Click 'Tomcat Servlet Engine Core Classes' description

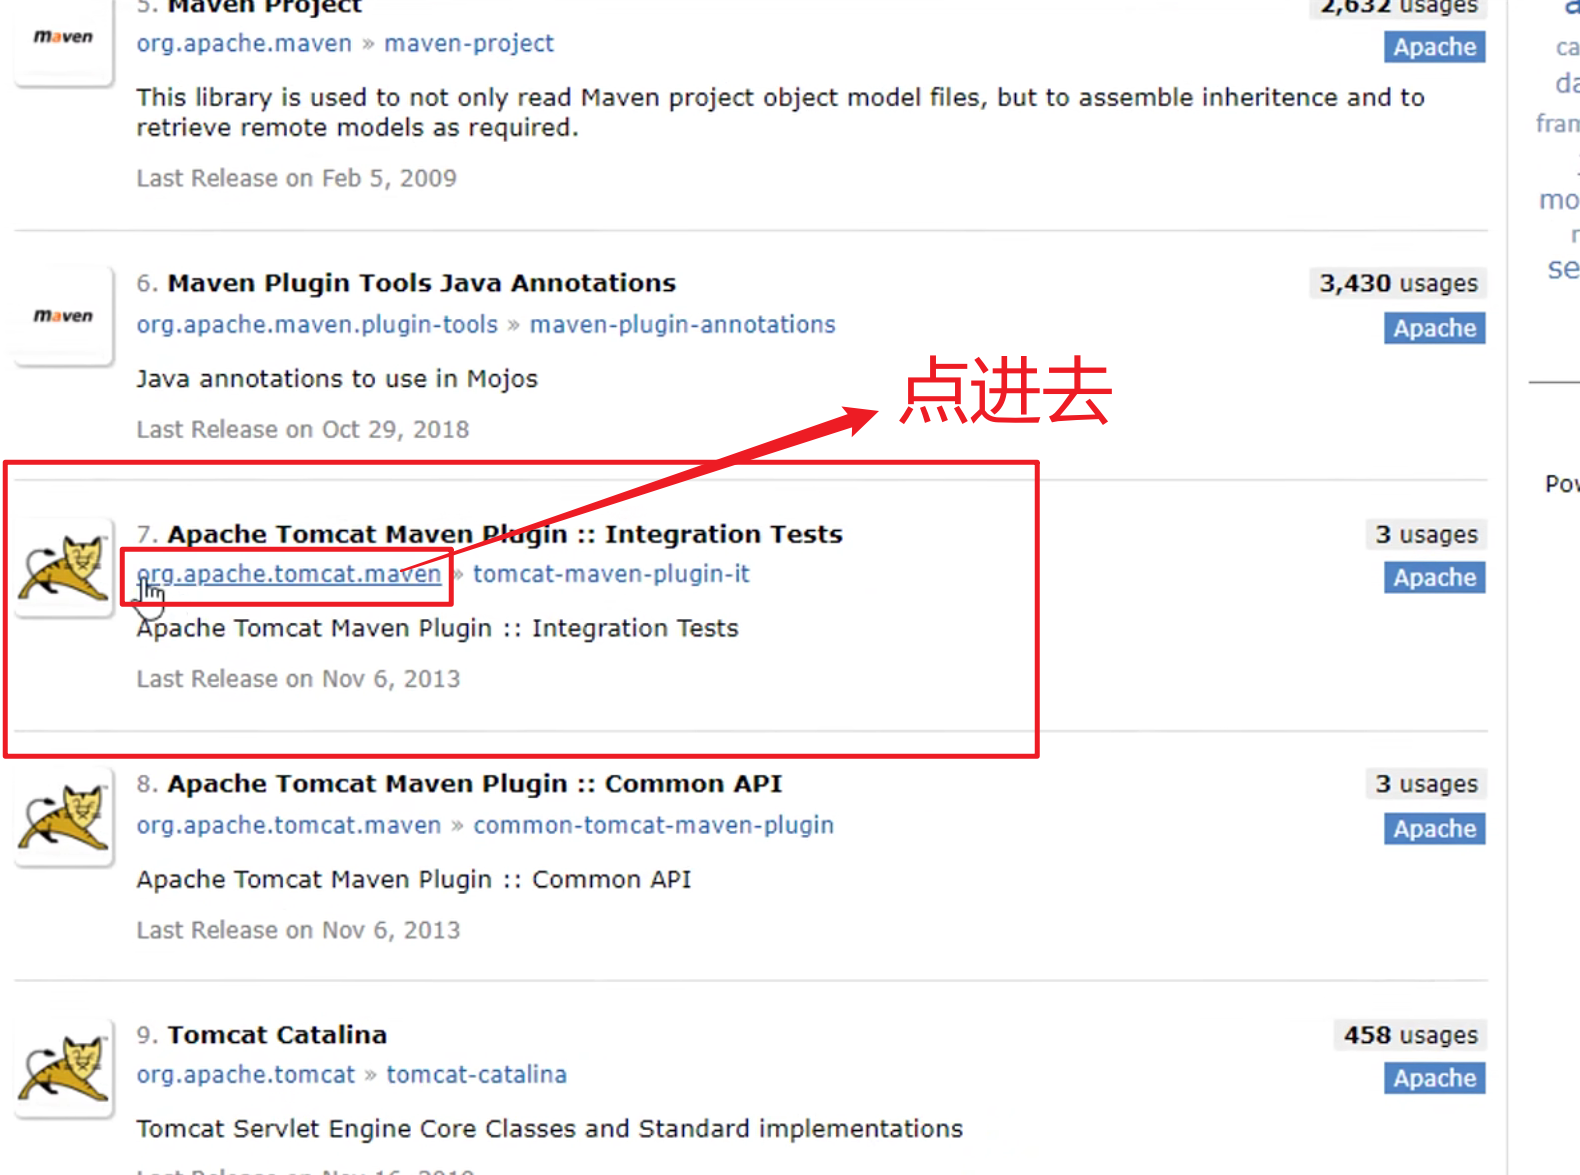550,1129
